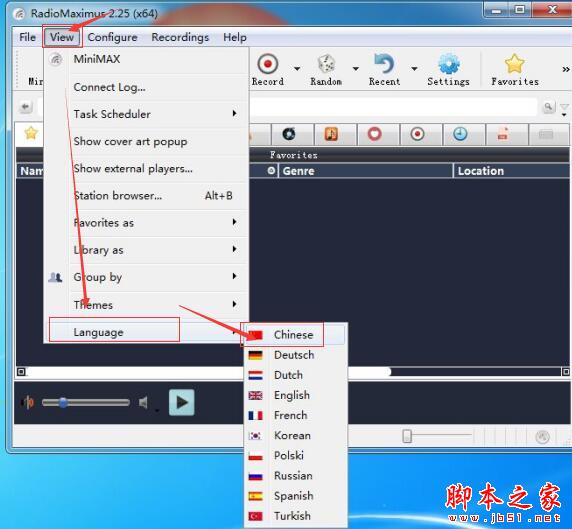Choose MiniMAX from View menu
Screen dimensions: 572x529
146,59
